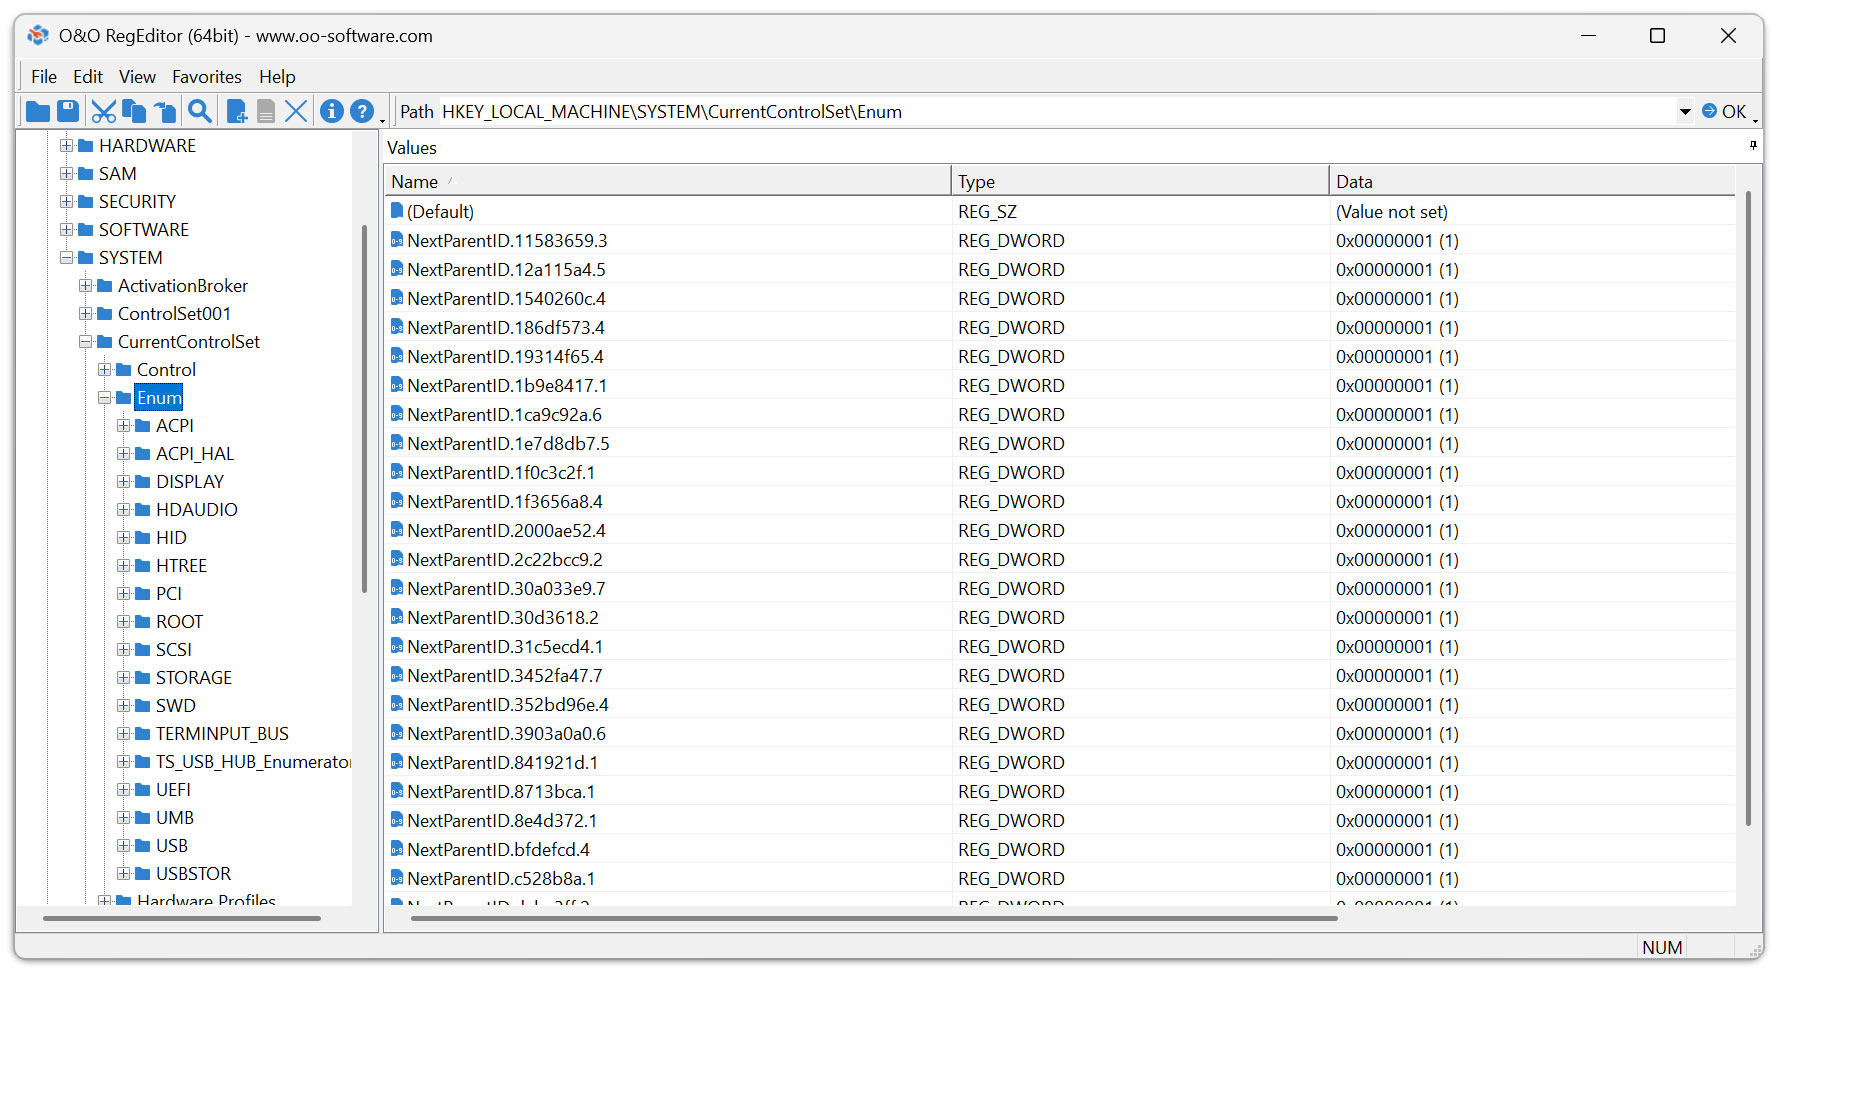The image size is (1865, 1099).
Task: Show info using the blue info icon
Action: point(331,111)
